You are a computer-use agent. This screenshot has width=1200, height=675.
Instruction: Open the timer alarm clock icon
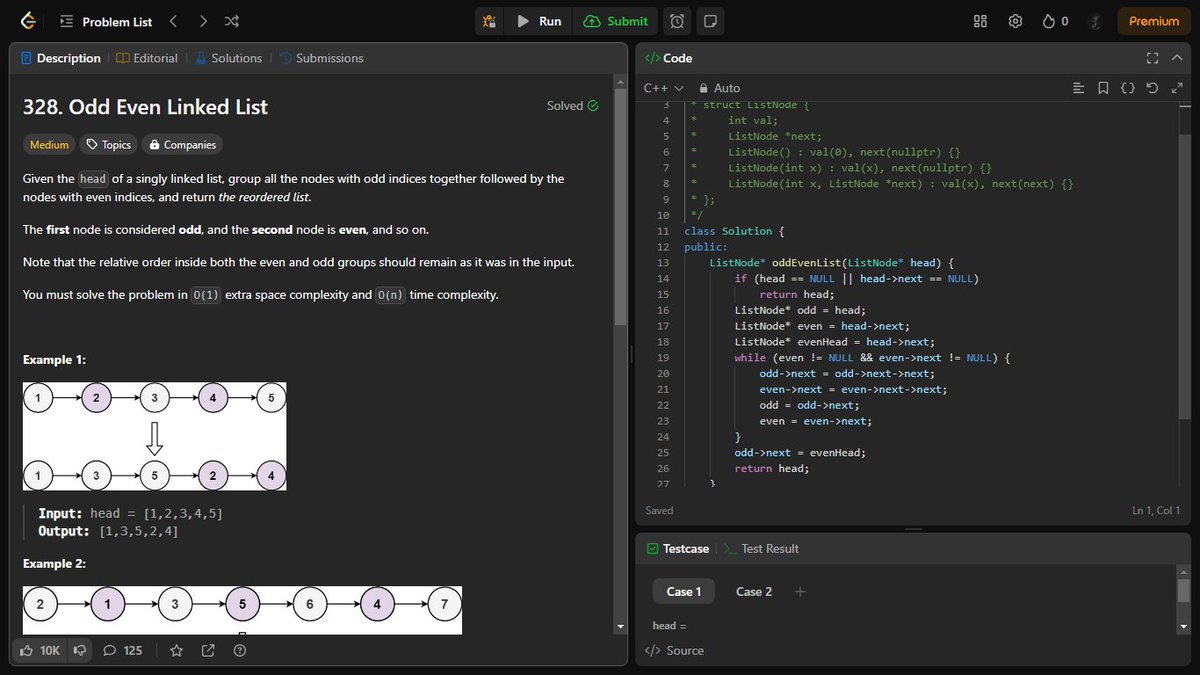tap(677, 21)
